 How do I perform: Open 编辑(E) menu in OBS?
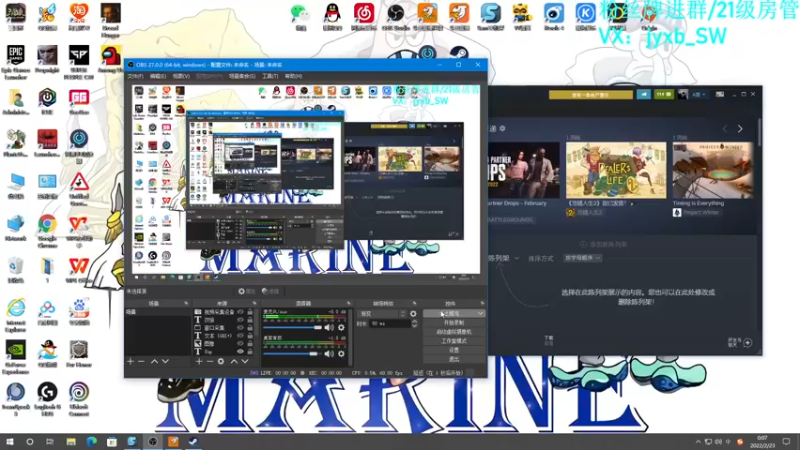coord(158,76)
